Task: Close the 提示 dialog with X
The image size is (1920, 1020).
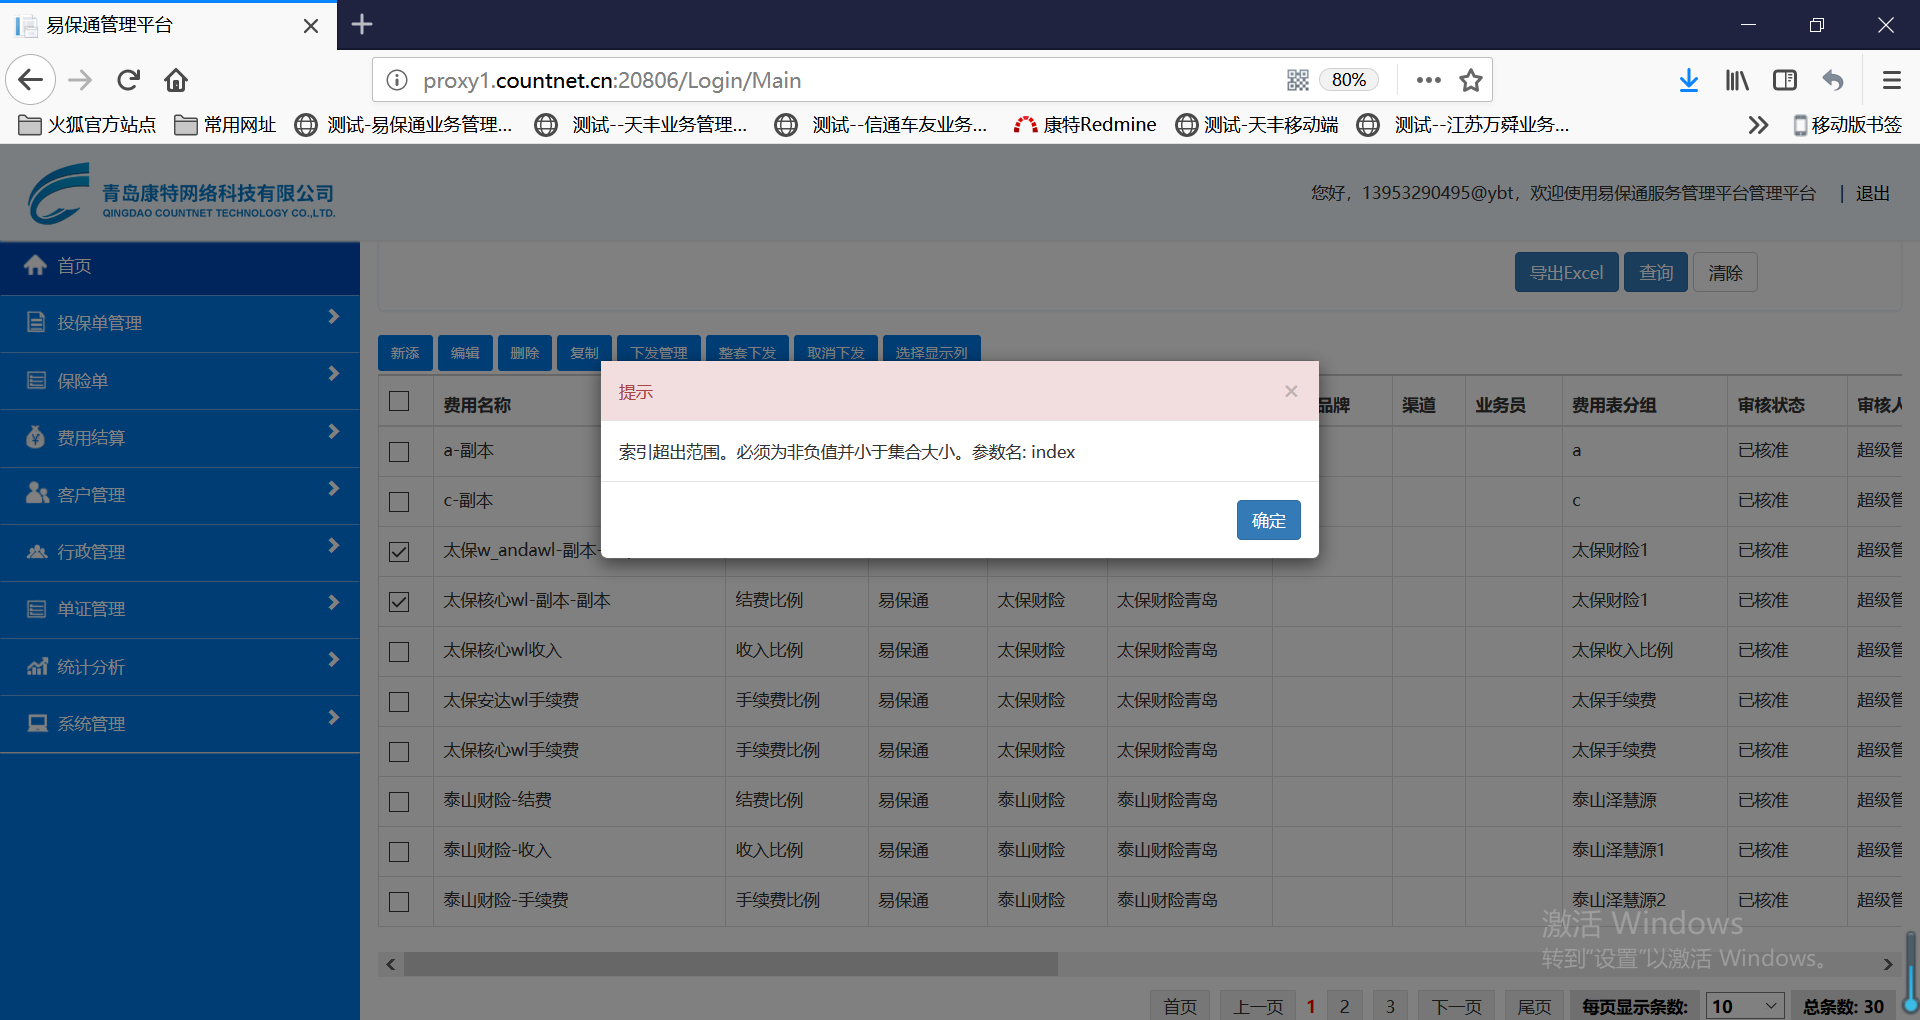Action: pos(1291,391)
